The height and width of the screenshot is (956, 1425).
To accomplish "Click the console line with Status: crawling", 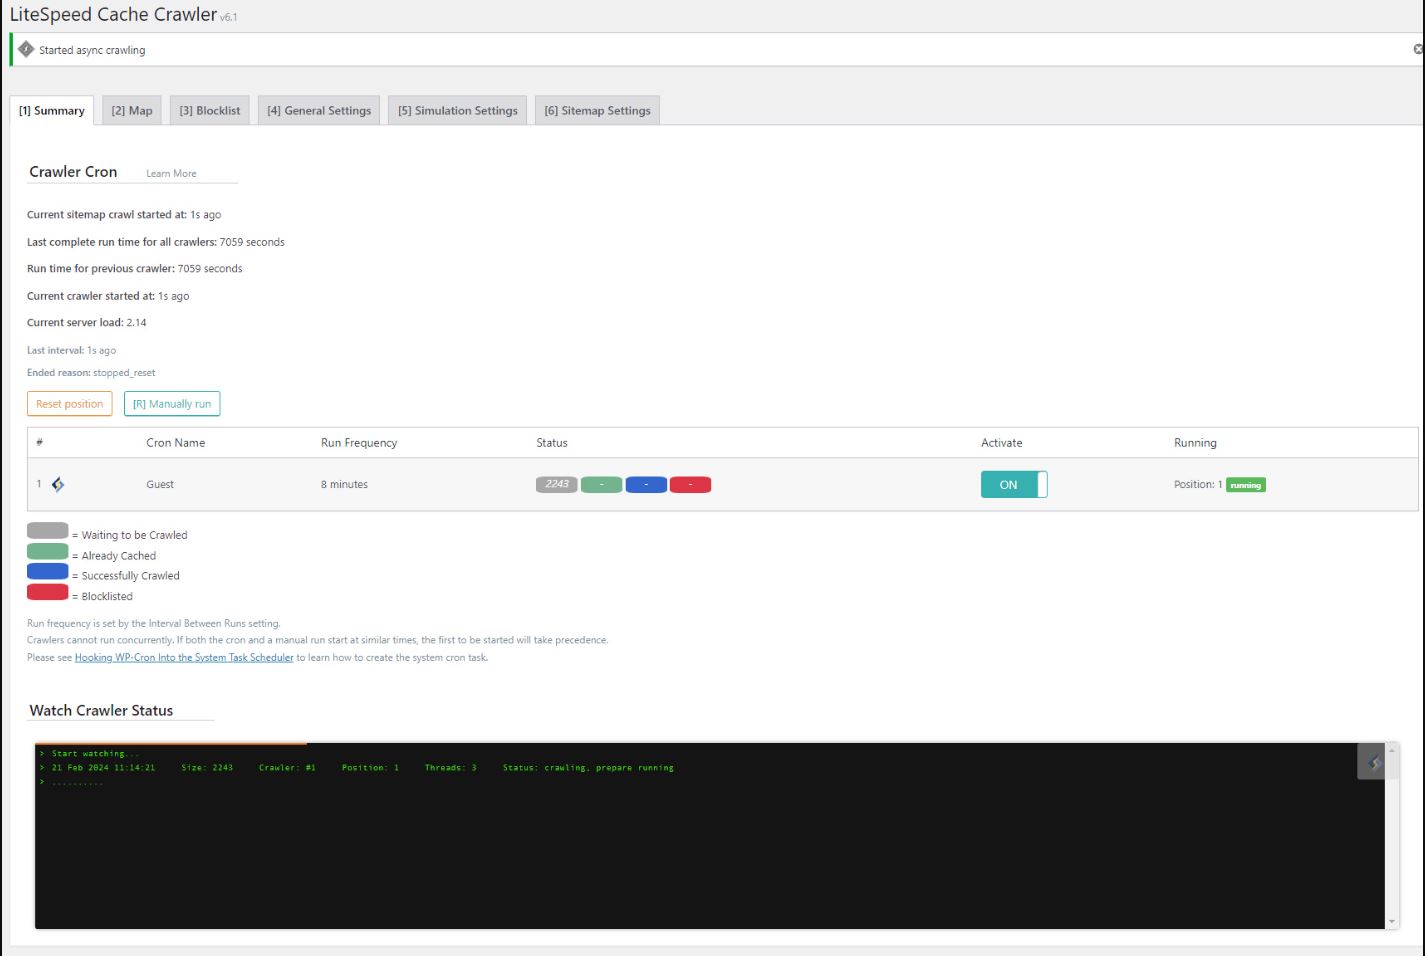I will click(357, 768).
